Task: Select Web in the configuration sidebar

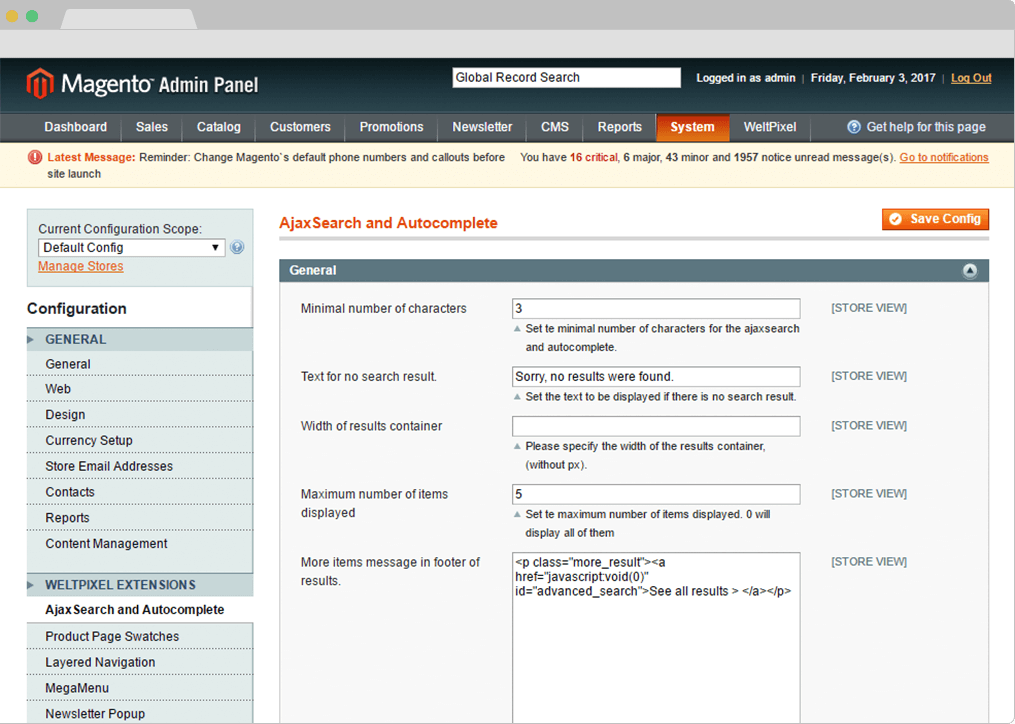Action: click(x=140, y=389)
